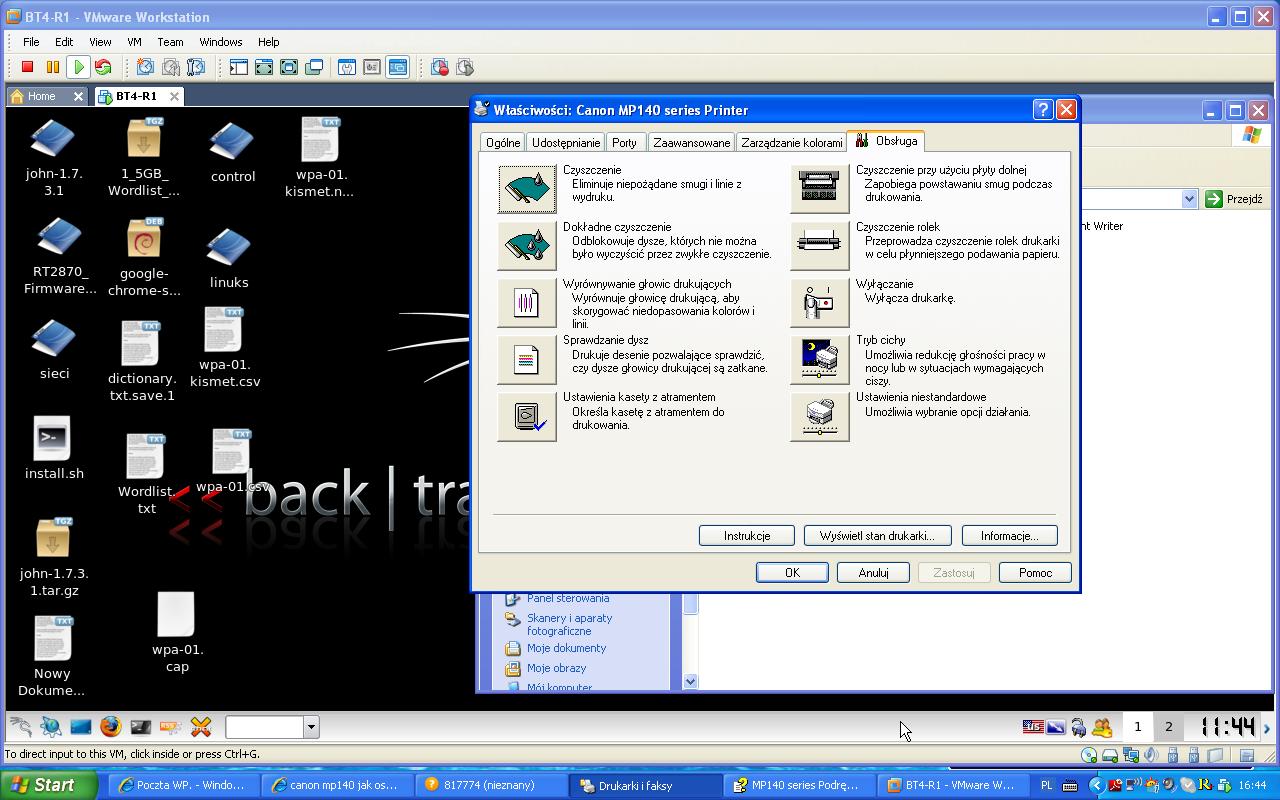Click the Wyświetl stan drukarki button
Viewport: 1280px width, 800px height.
pos(877,536)
